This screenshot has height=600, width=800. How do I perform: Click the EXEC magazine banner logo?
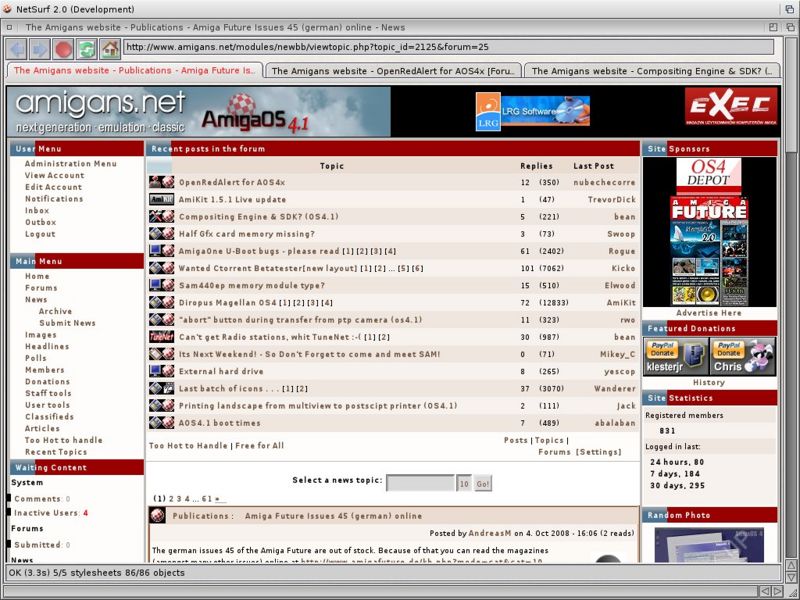coord(728,107)
